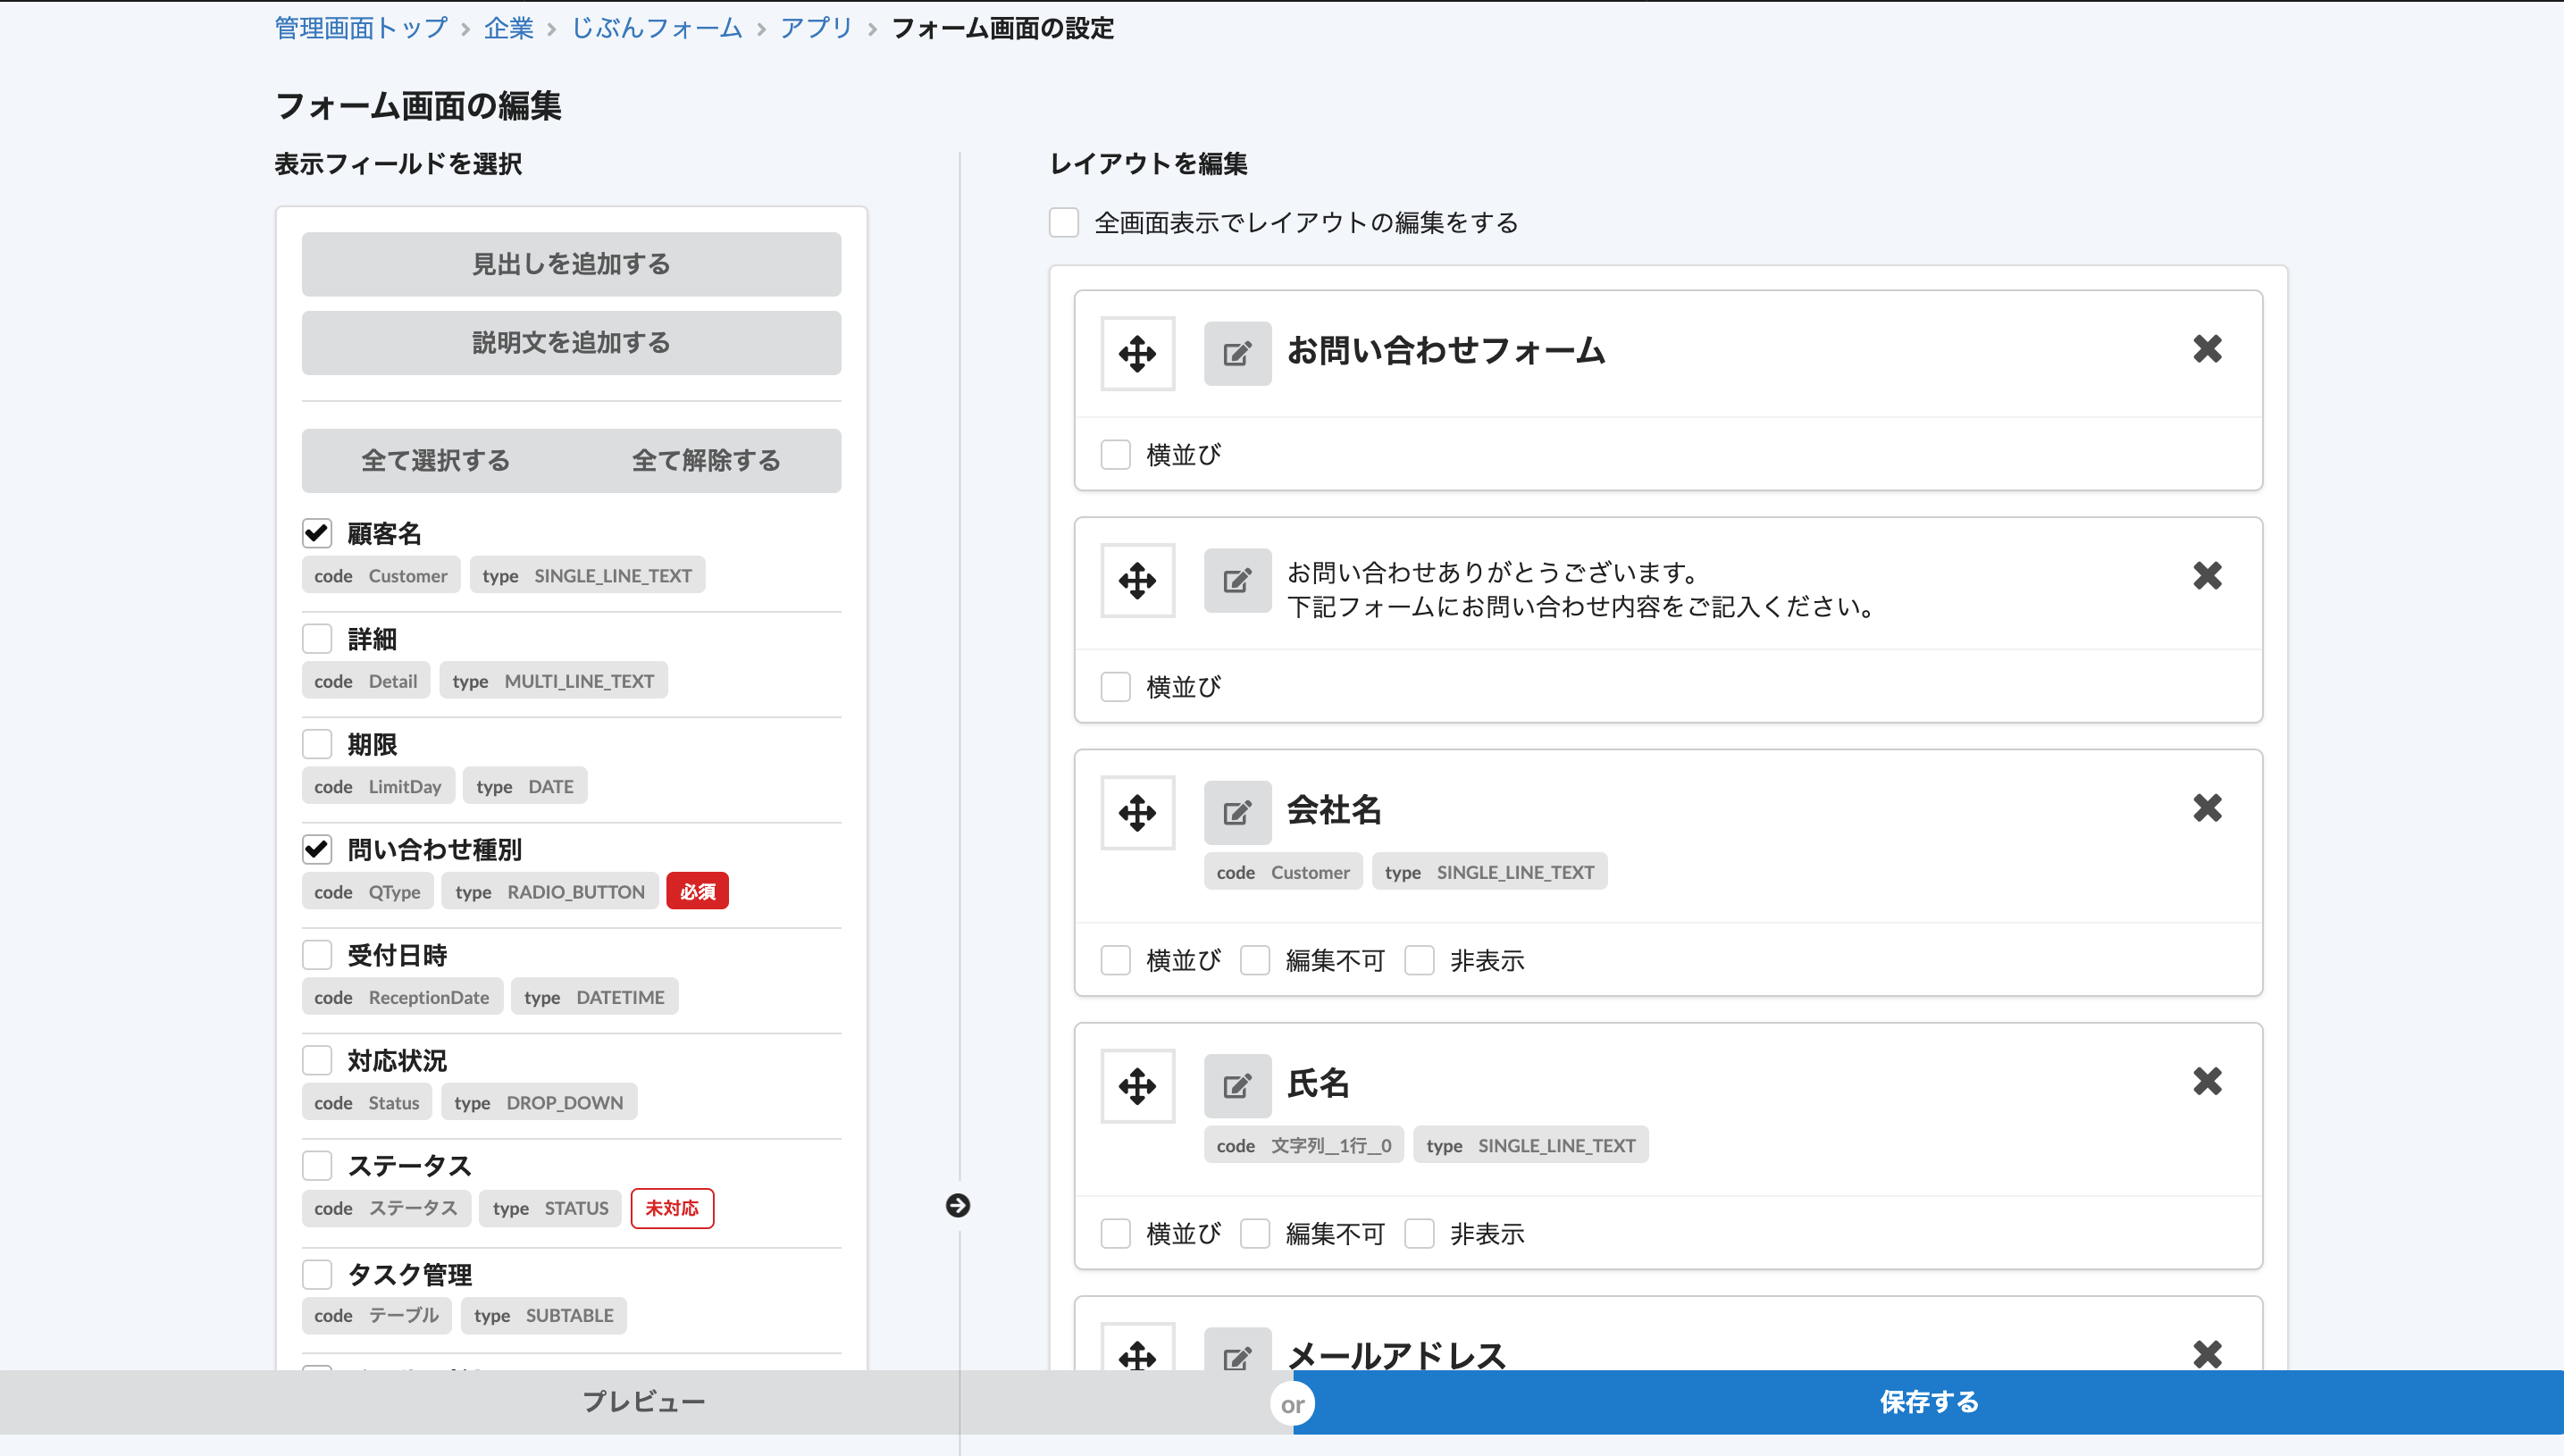Click 見出しを追加する button
The width and height of the screenshot is (2564, 1456).
(x=571, y=264)
